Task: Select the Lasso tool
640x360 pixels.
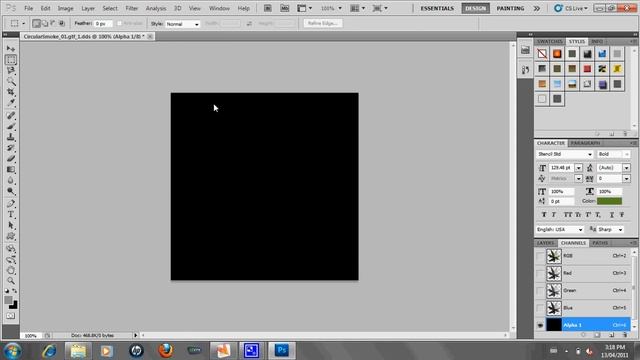Action: coord(11,71)
